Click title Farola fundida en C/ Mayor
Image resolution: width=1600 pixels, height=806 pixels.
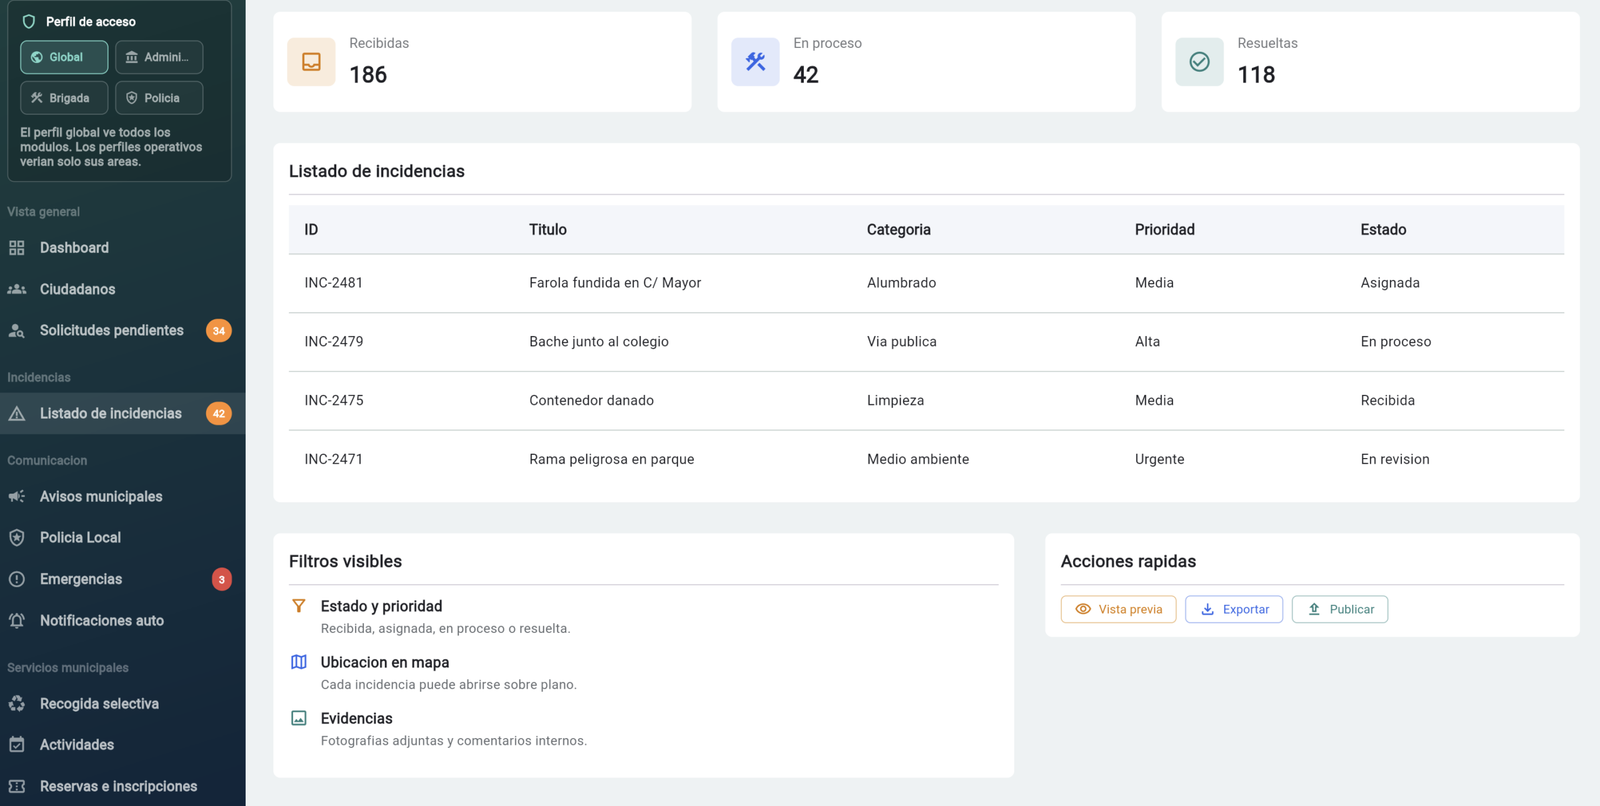click(615, 283)
